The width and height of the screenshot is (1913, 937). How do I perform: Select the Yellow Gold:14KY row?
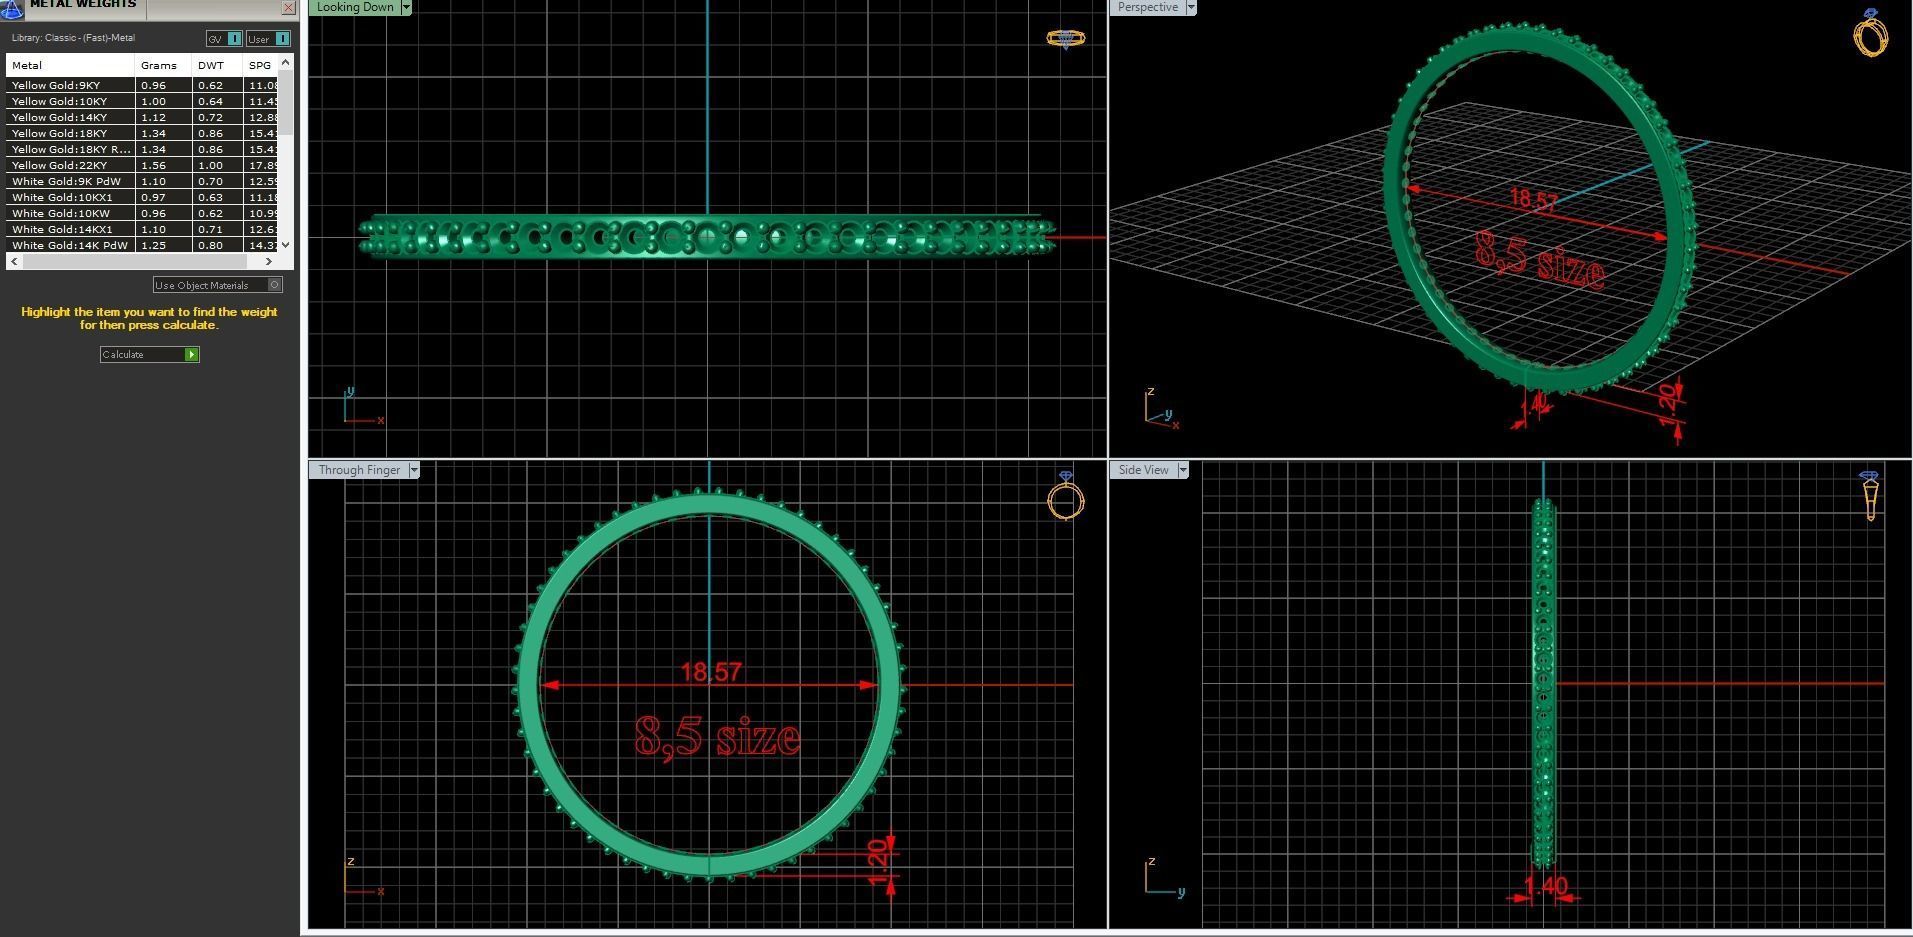pyautogui.click(x=142, y=117)
